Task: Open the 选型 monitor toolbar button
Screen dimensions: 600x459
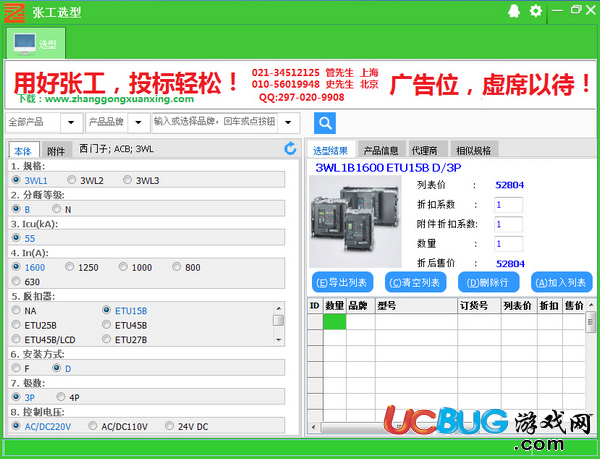Action: pyautogui.click(x=36, y=43)
